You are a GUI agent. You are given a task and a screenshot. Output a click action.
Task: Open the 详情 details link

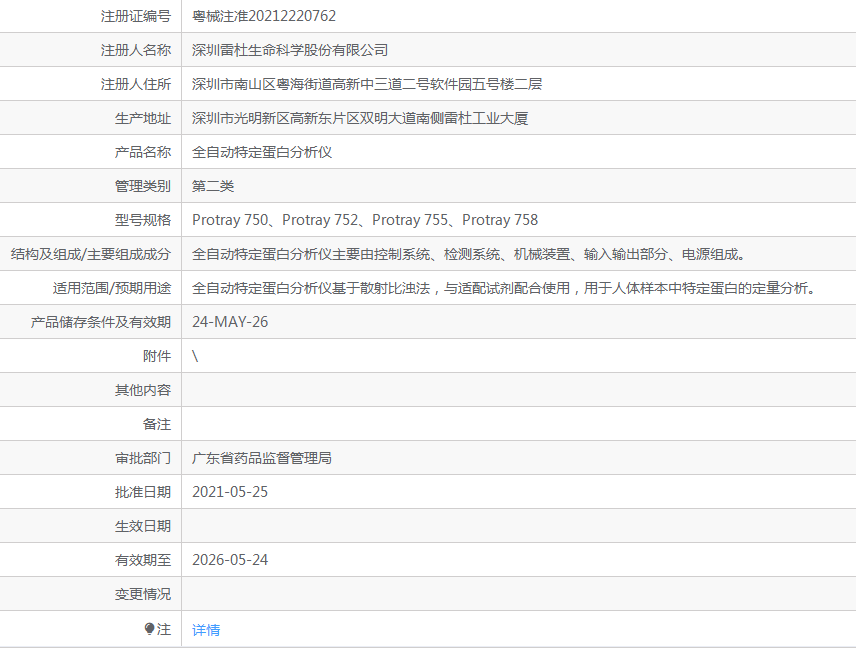206,630
